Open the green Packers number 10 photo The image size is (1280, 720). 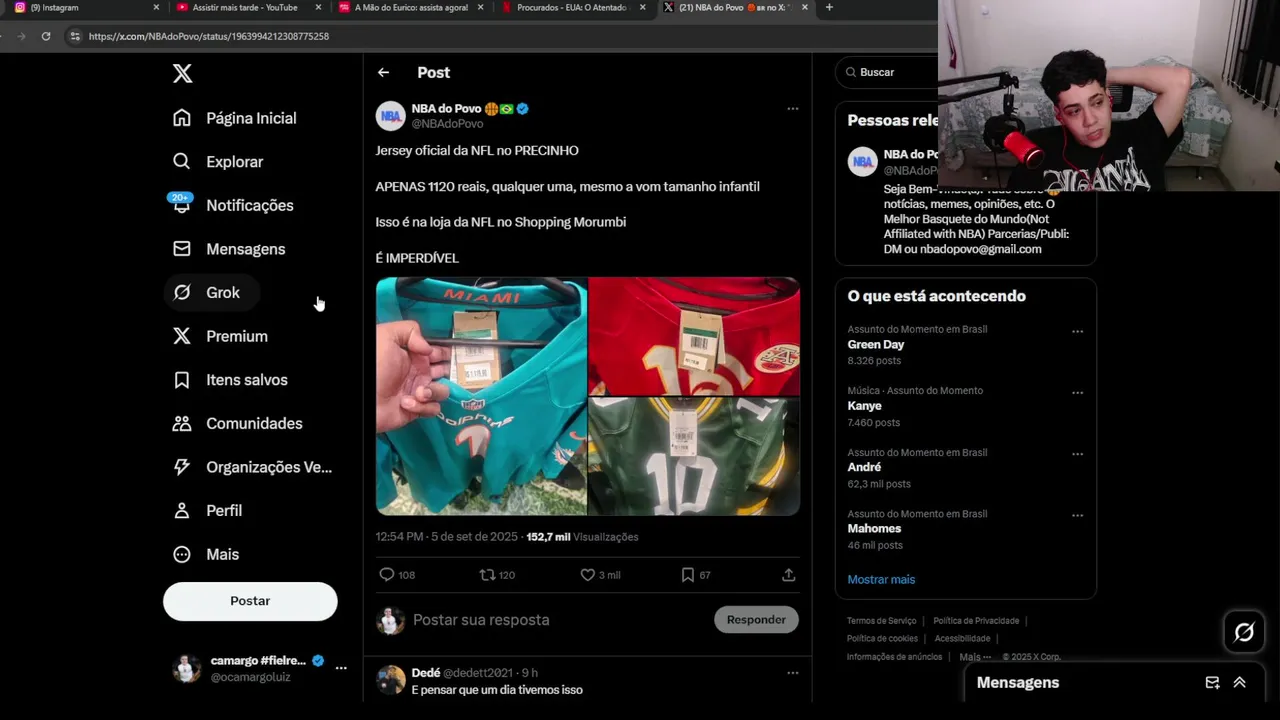tap(694, 456)
